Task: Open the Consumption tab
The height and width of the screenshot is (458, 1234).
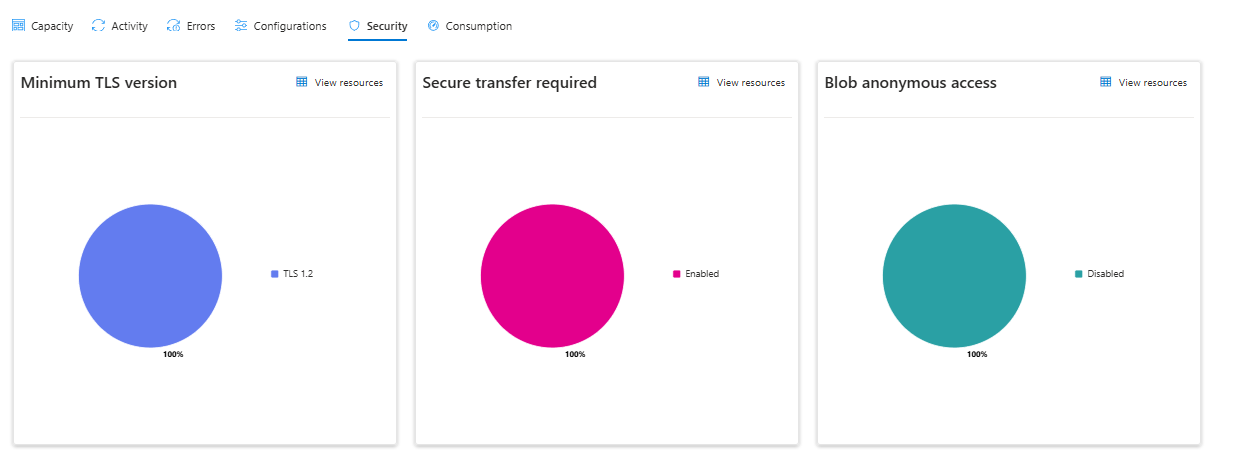Action: click(470, 26)
